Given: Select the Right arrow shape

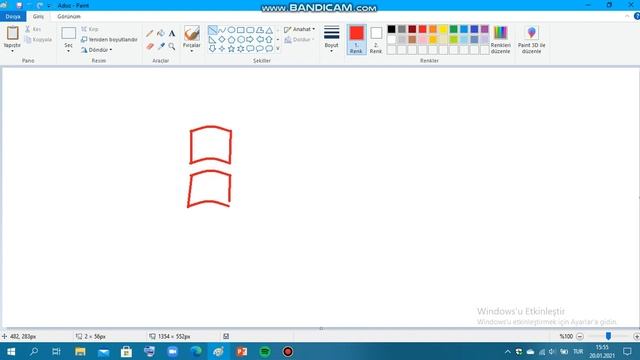Looking at the screenshot, I should (250, 40).
